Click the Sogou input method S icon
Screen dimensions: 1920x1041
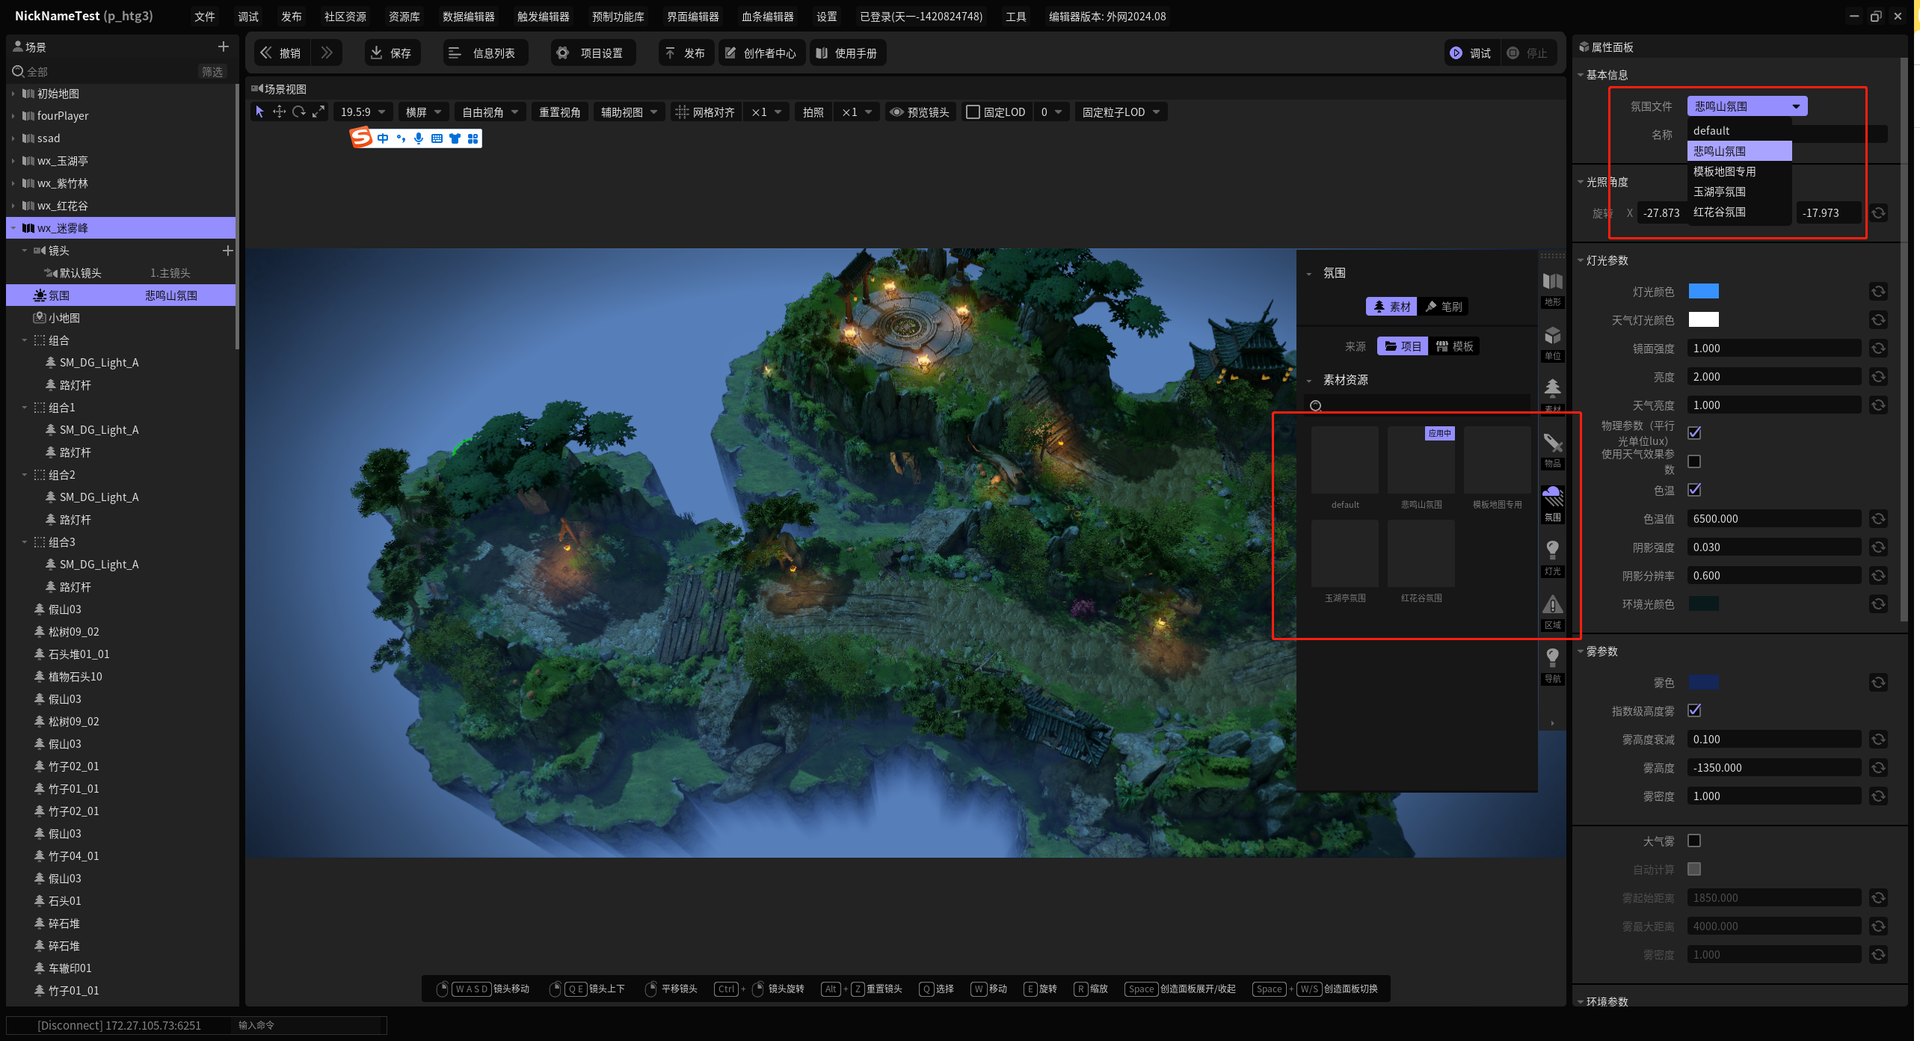pos(361,138)
